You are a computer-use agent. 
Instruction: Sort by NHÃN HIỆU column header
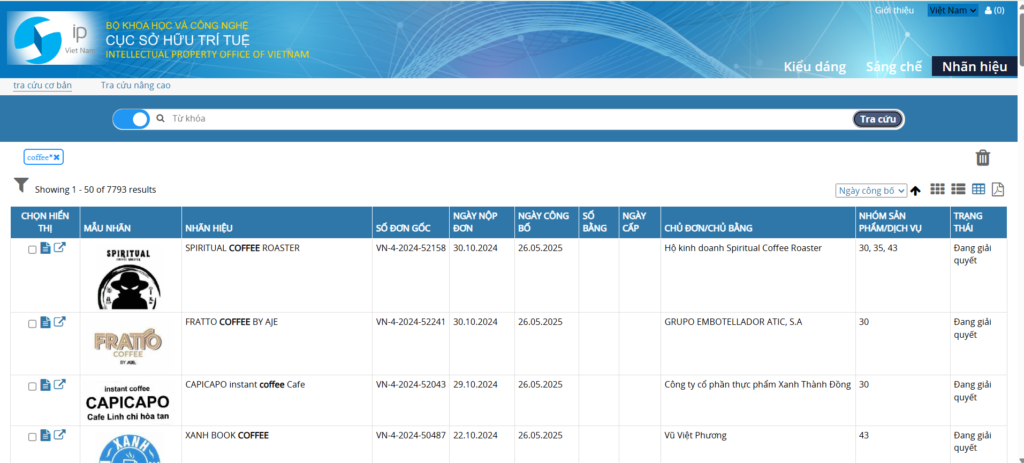click(209, 228)
